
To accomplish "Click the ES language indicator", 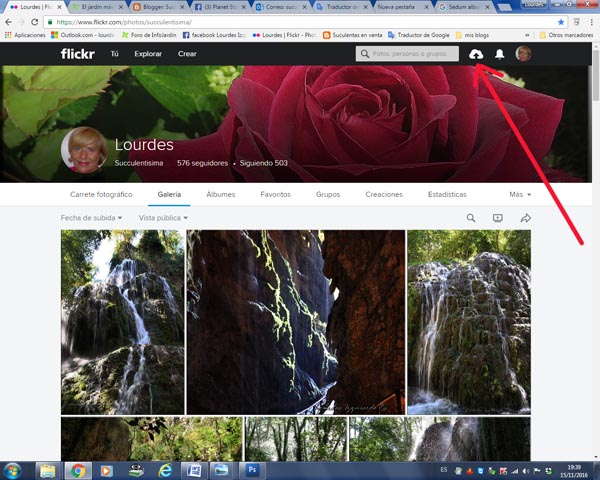I will 443,470.
